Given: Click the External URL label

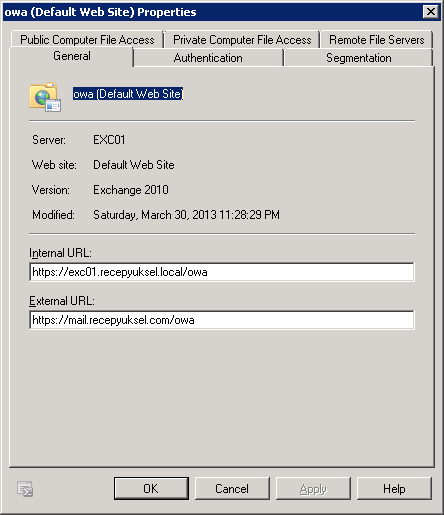Looking at the screenshot, I should [x=62, y=301].
